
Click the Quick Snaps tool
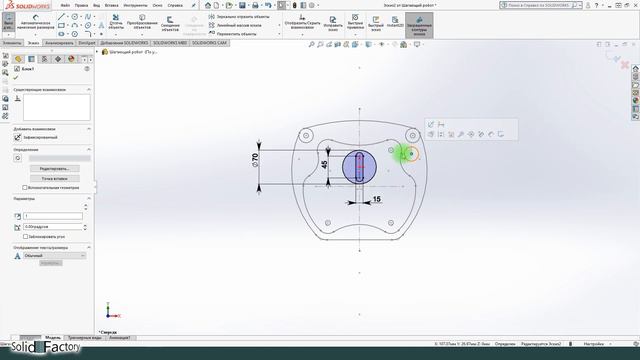click(x=355, y=22)
